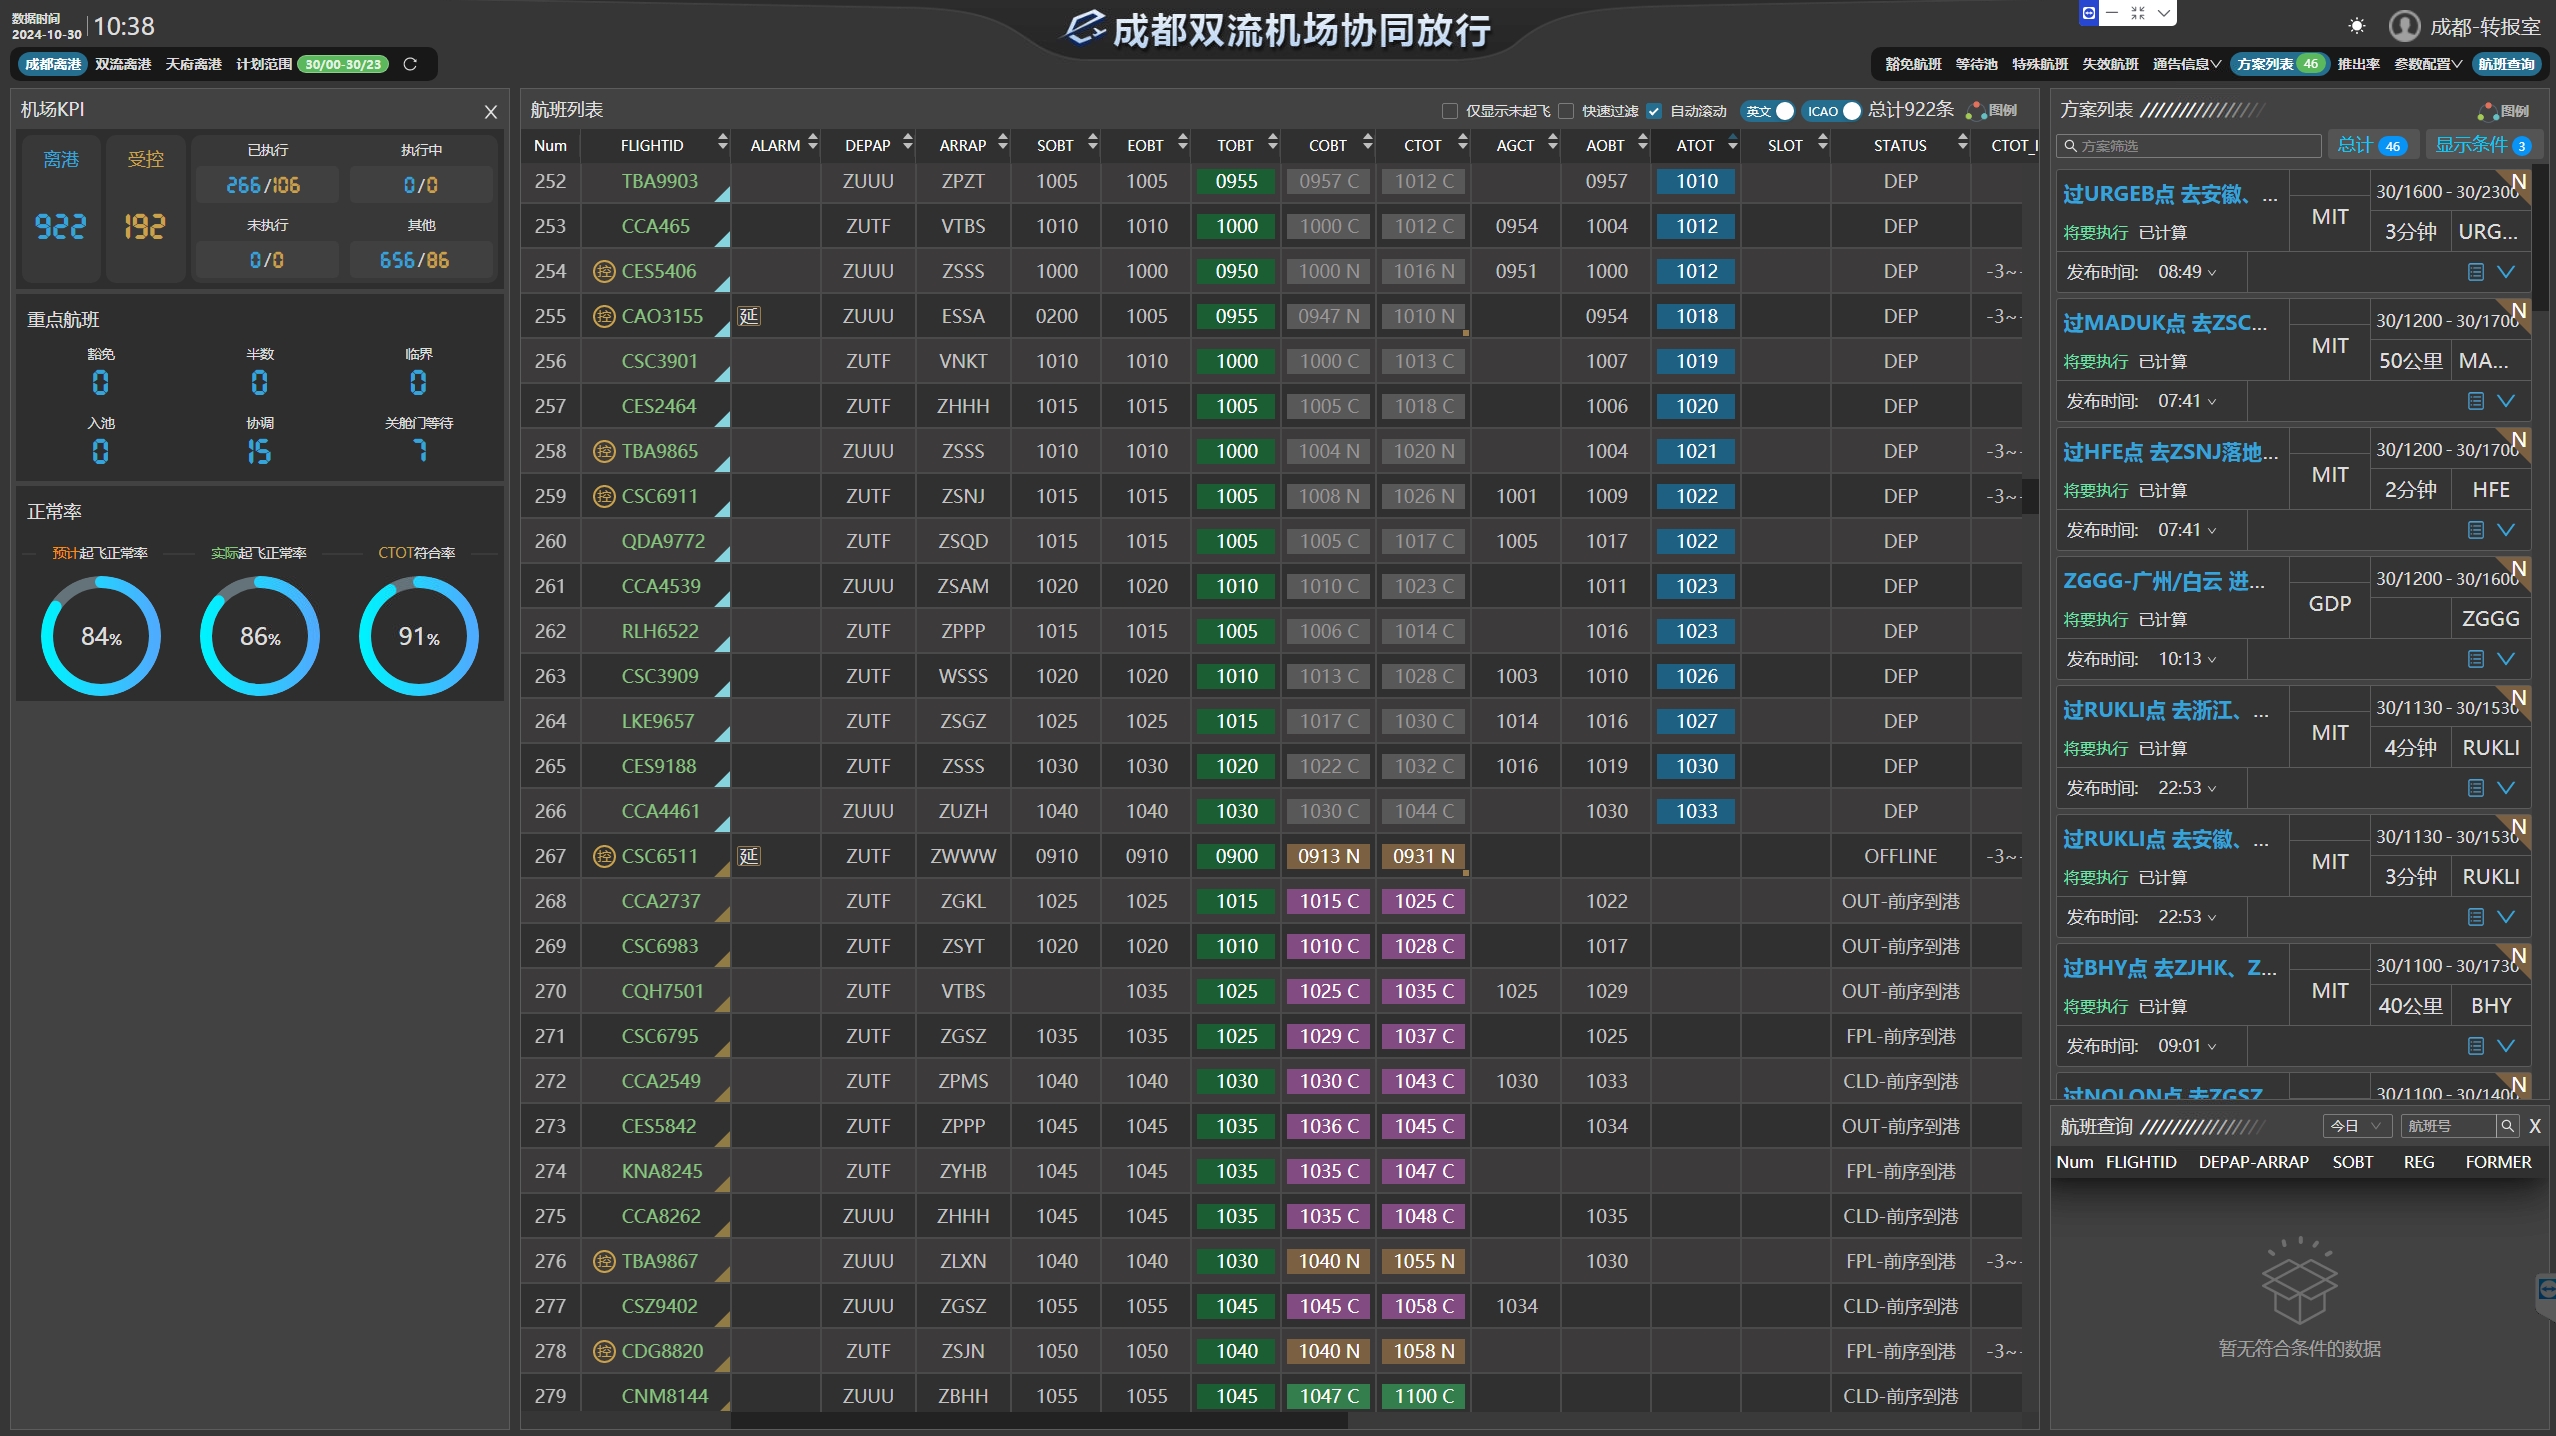Open the 图例 legend in the flight list header
This screenshot has height=1436, width=2556.
point(1992,110)
